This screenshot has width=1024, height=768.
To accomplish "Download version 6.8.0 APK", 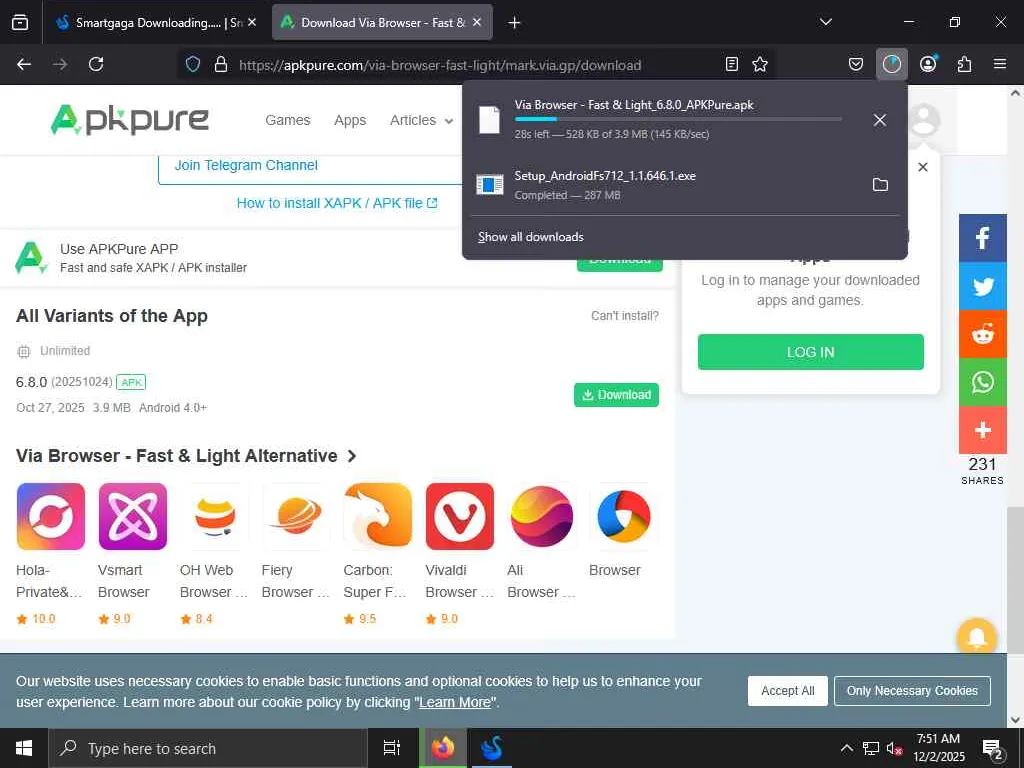I will pos(616,394).
